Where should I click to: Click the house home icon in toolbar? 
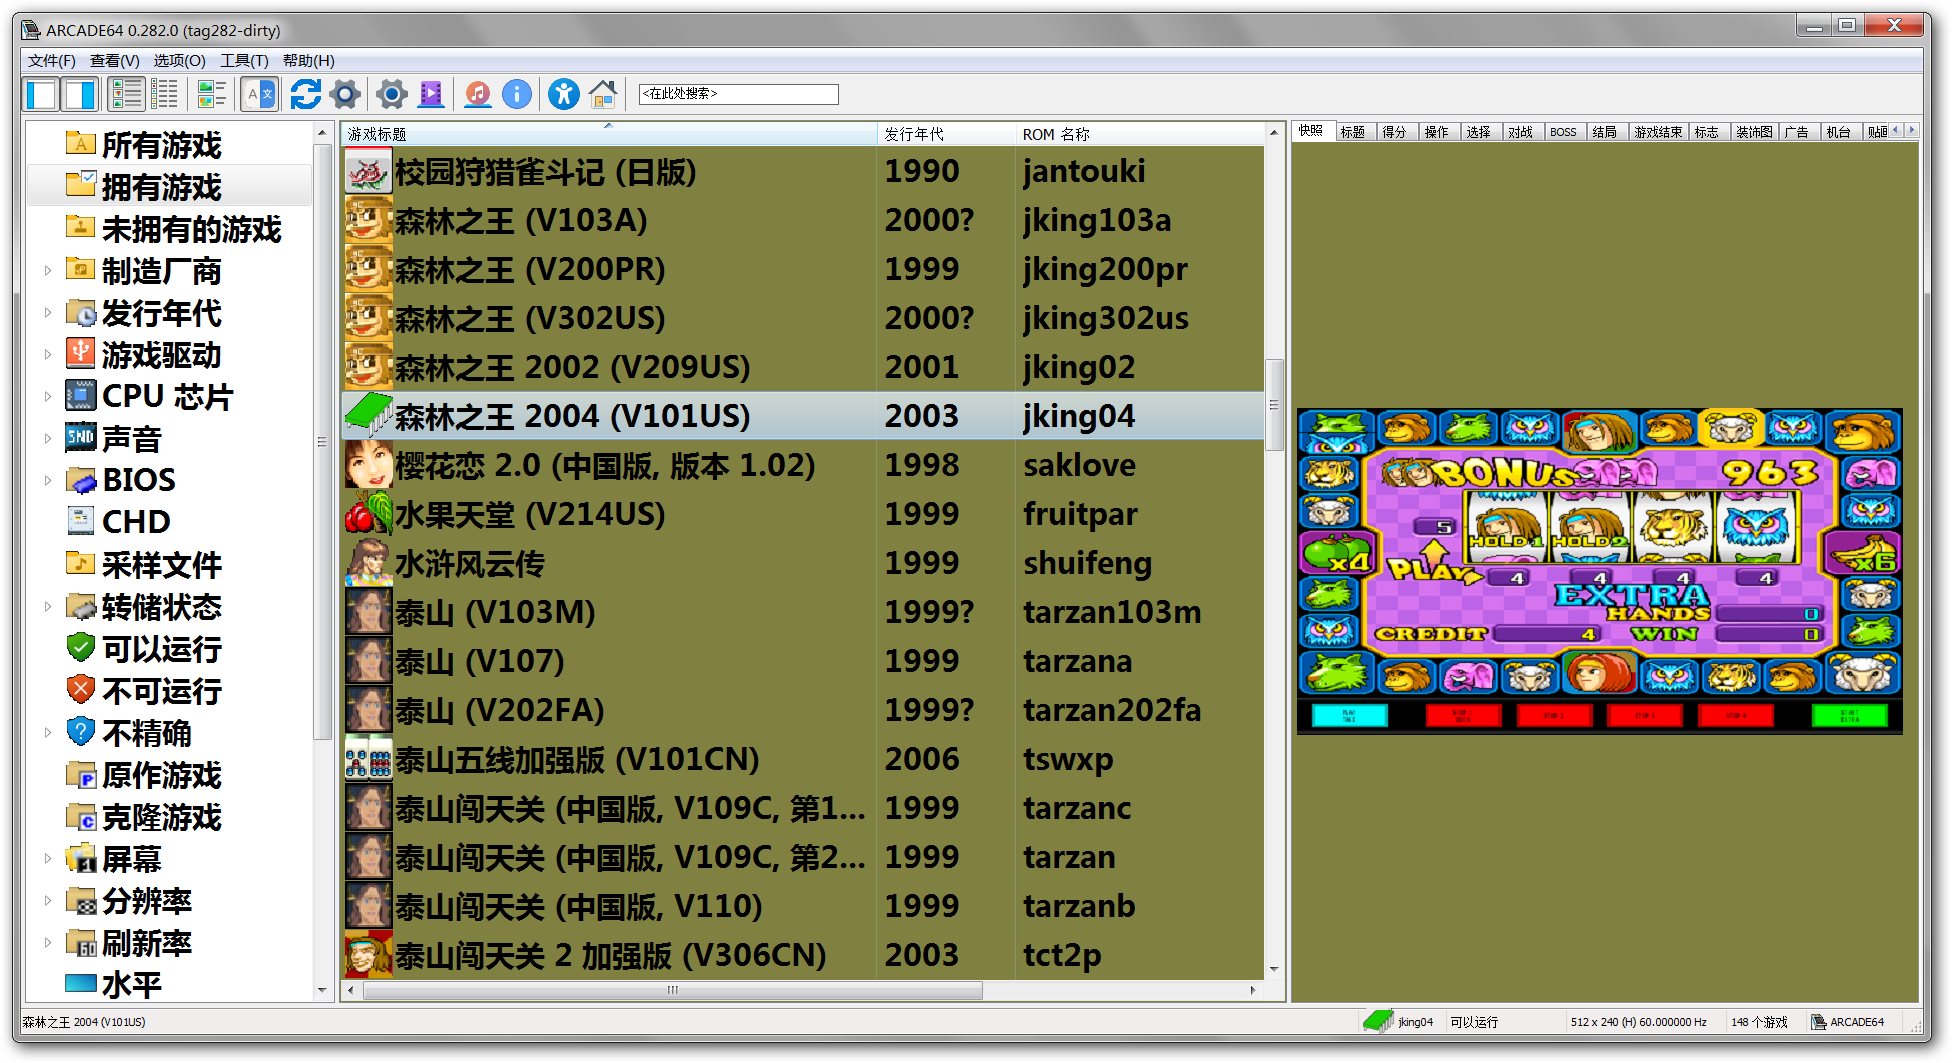pyautogui.click(x=603, y=95)
